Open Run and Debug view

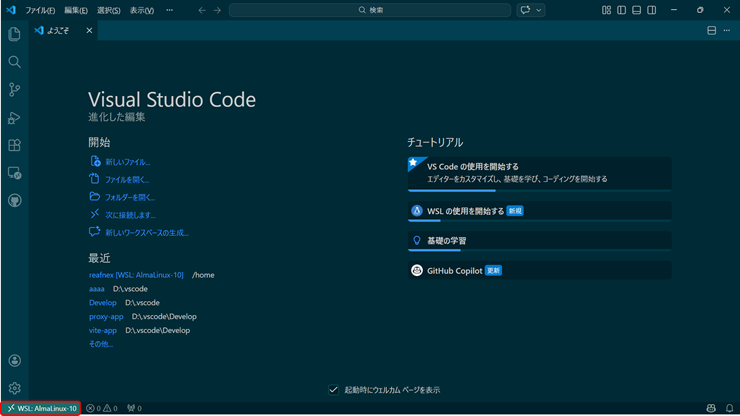[x=14, y=118]
